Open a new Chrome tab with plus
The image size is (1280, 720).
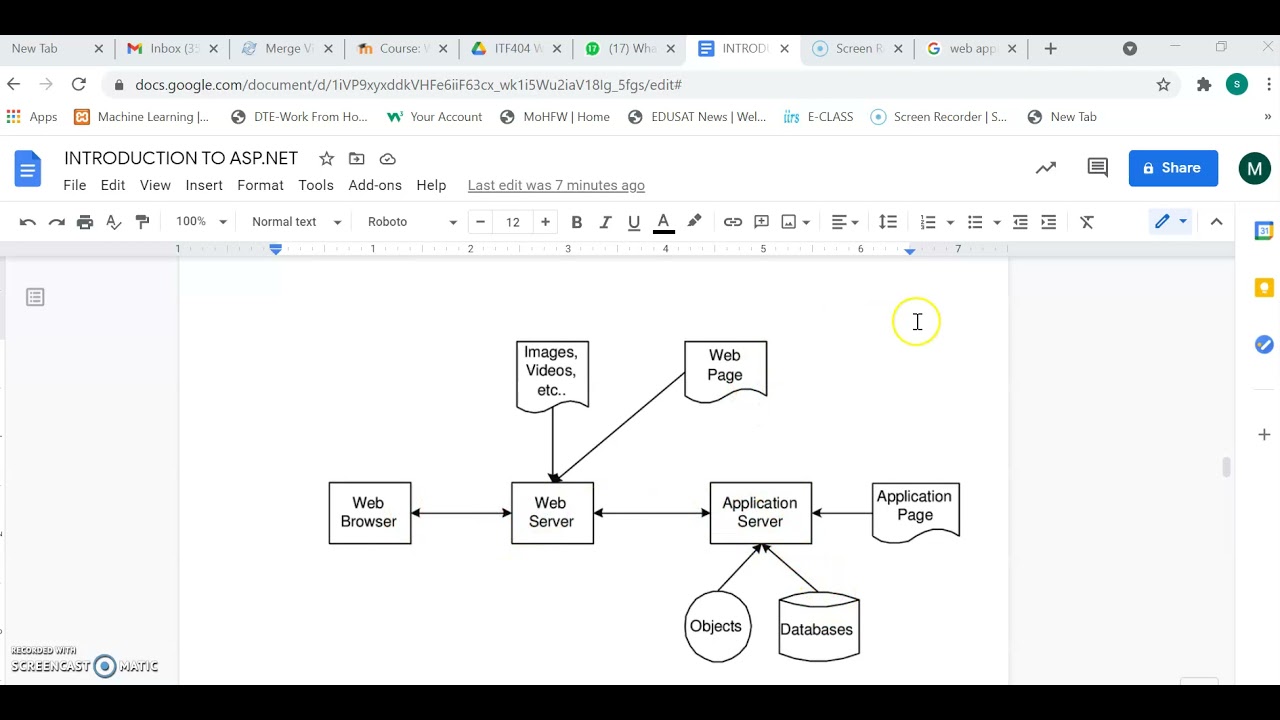coord(1050,48)
